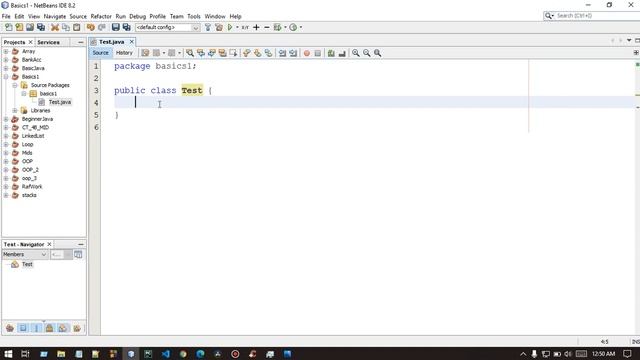Click the Stop Macro Recording icon
The width and height of the screenshot is (640, 360).
(318, 53)
